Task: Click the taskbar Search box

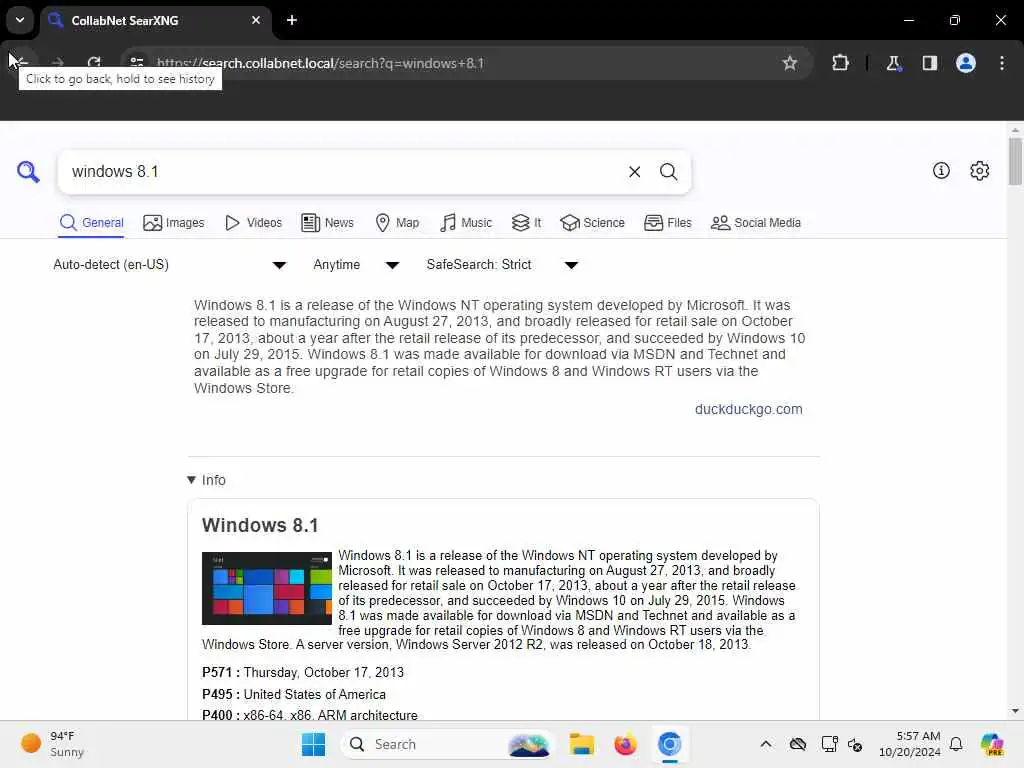Action: pos(447,744)
